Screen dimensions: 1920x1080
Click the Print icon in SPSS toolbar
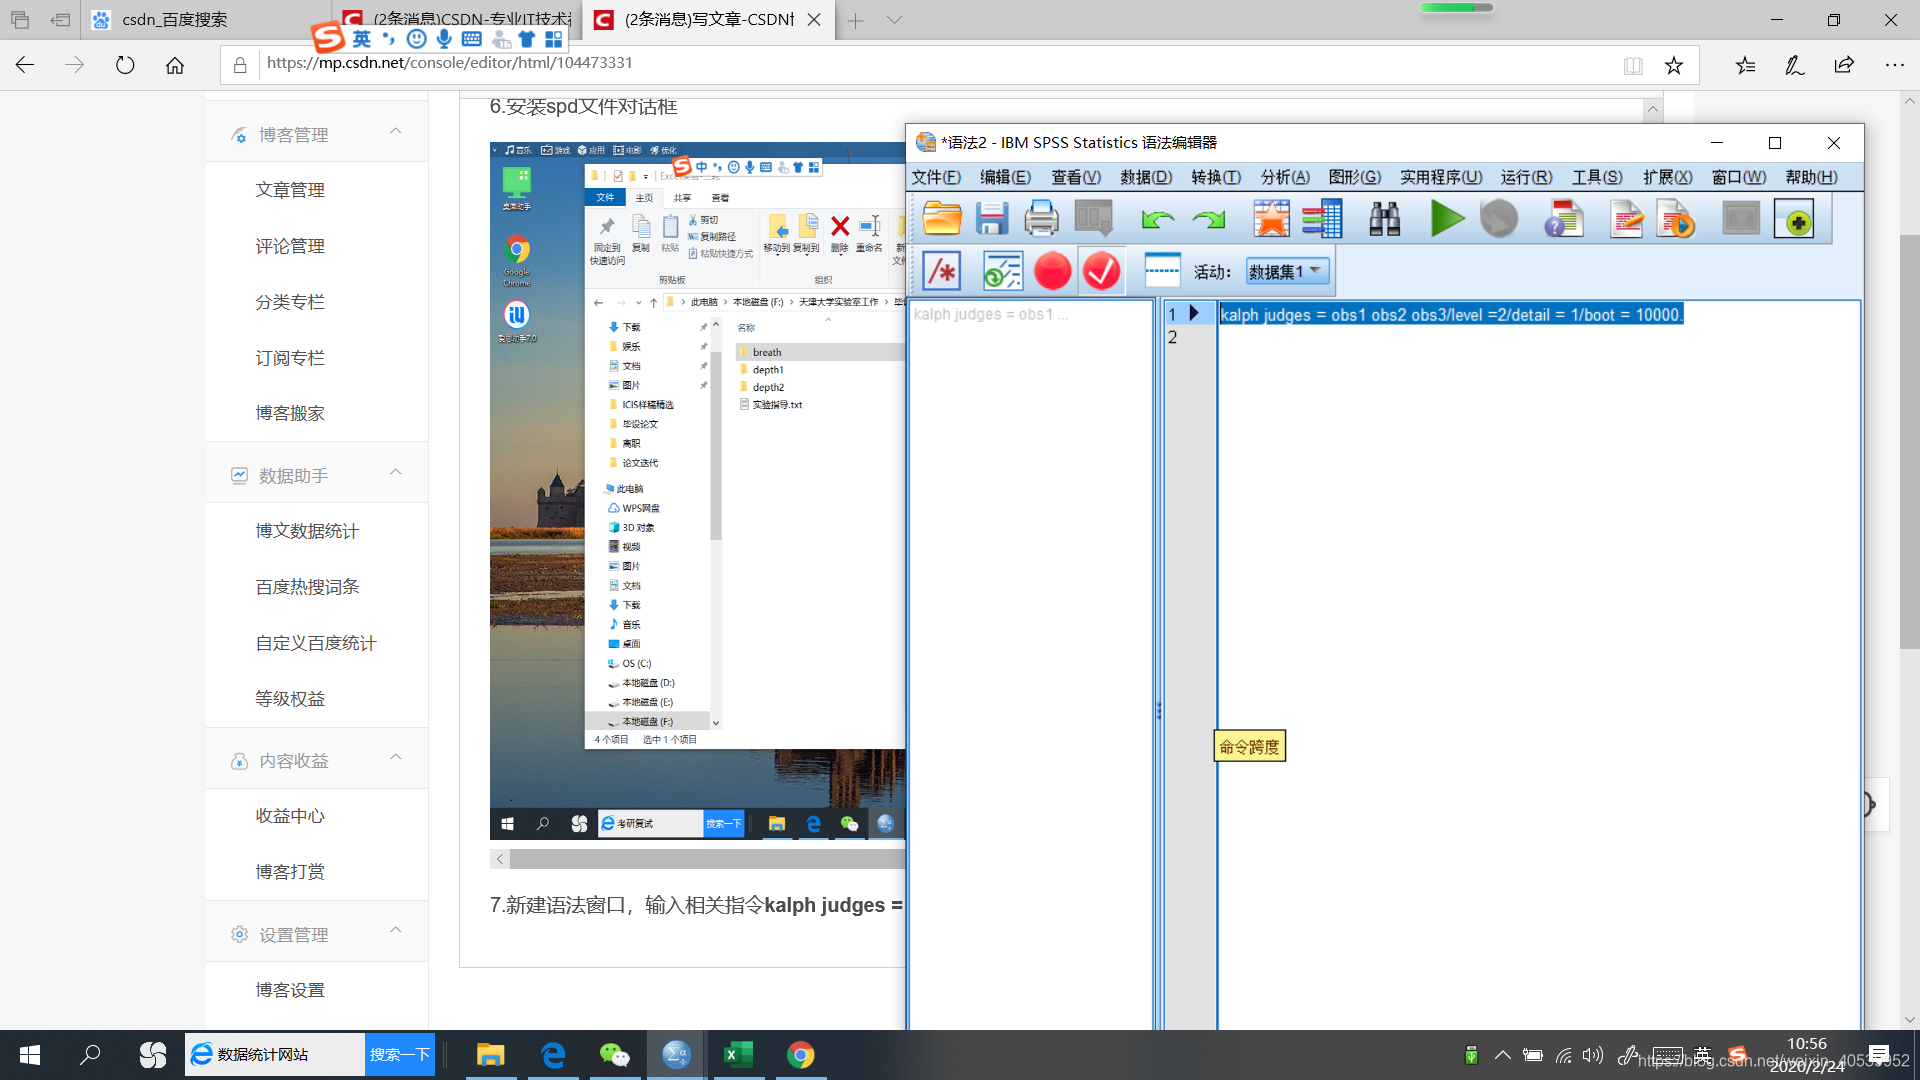coord(1041,218)
